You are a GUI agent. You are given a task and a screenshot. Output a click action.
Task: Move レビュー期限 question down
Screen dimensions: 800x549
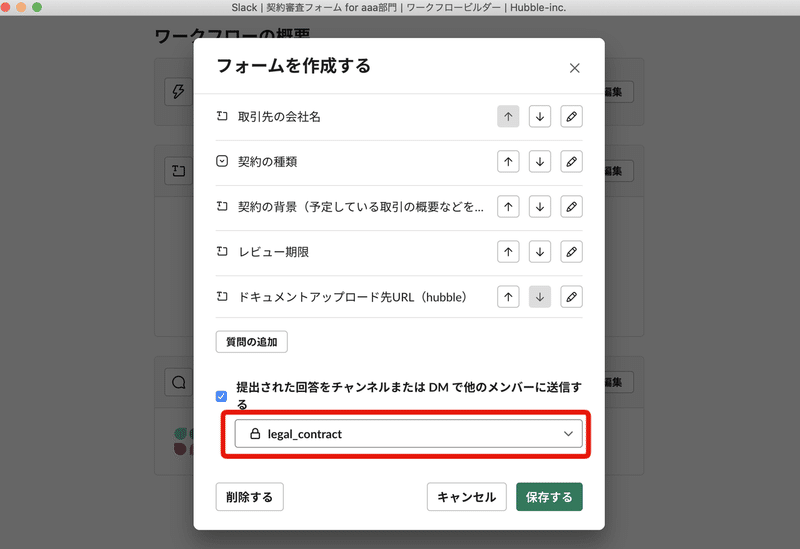pyautogui.click(x=540, y=252)
